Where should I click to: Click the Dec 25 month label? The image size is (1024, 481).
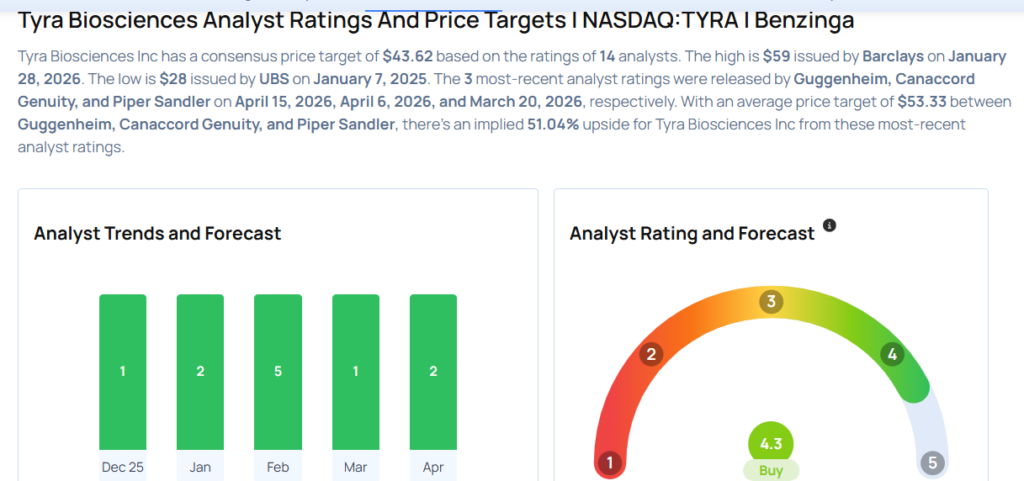(123, 466)
